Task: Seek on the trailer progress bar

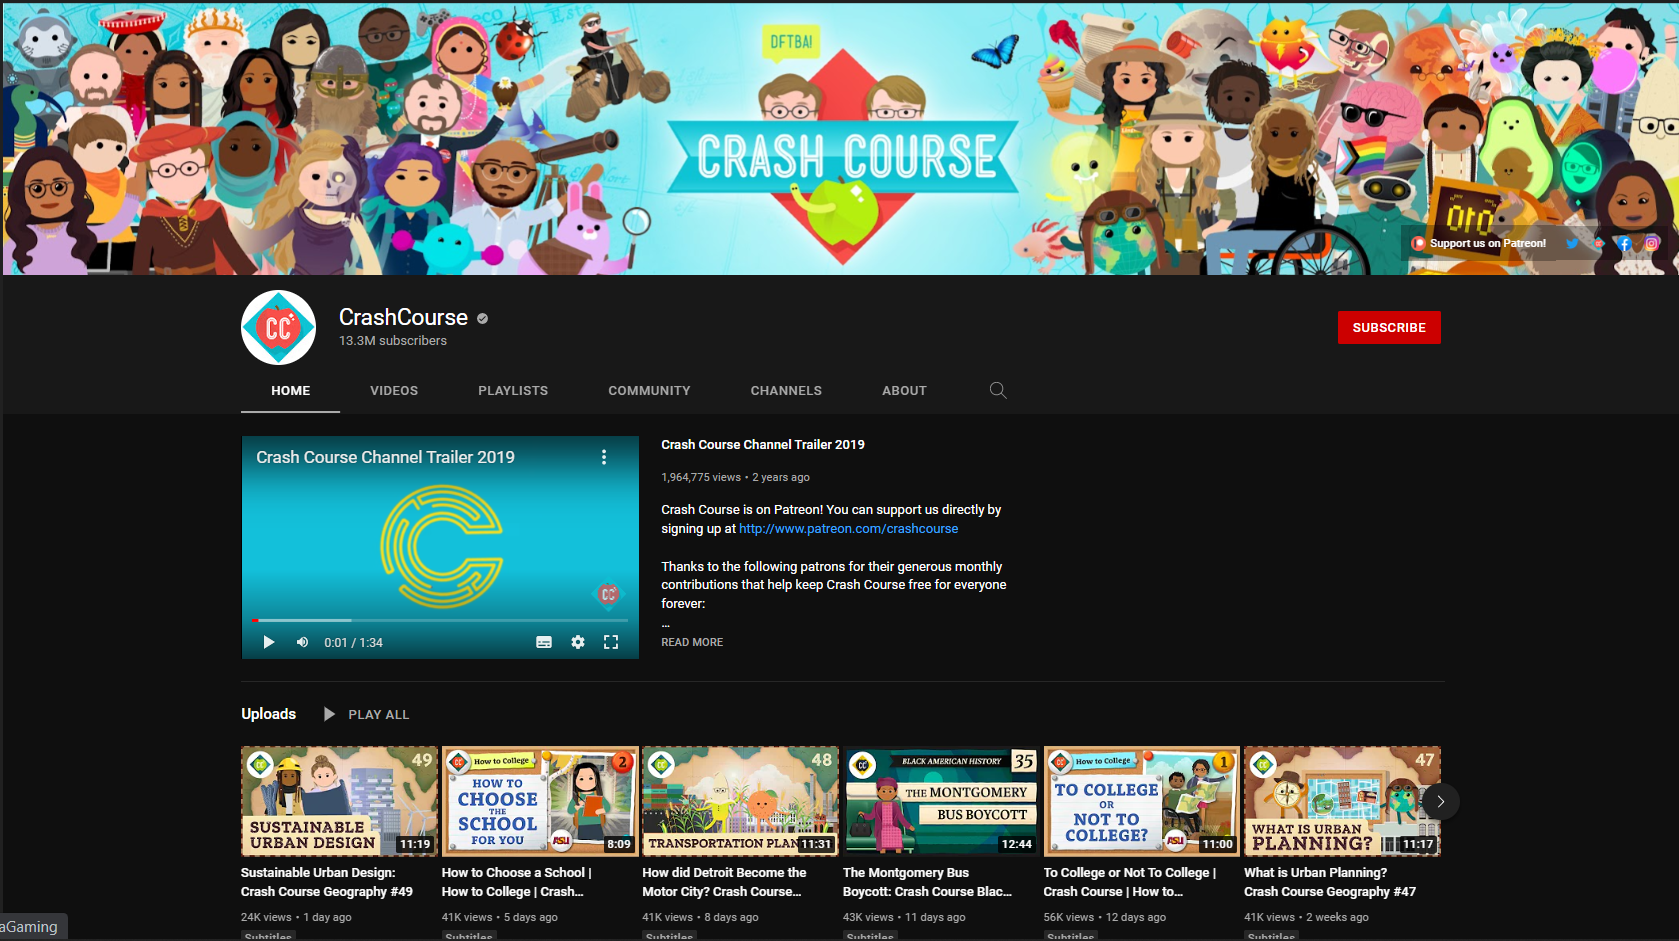Action: pyautogui.click(x=440, y=620)
